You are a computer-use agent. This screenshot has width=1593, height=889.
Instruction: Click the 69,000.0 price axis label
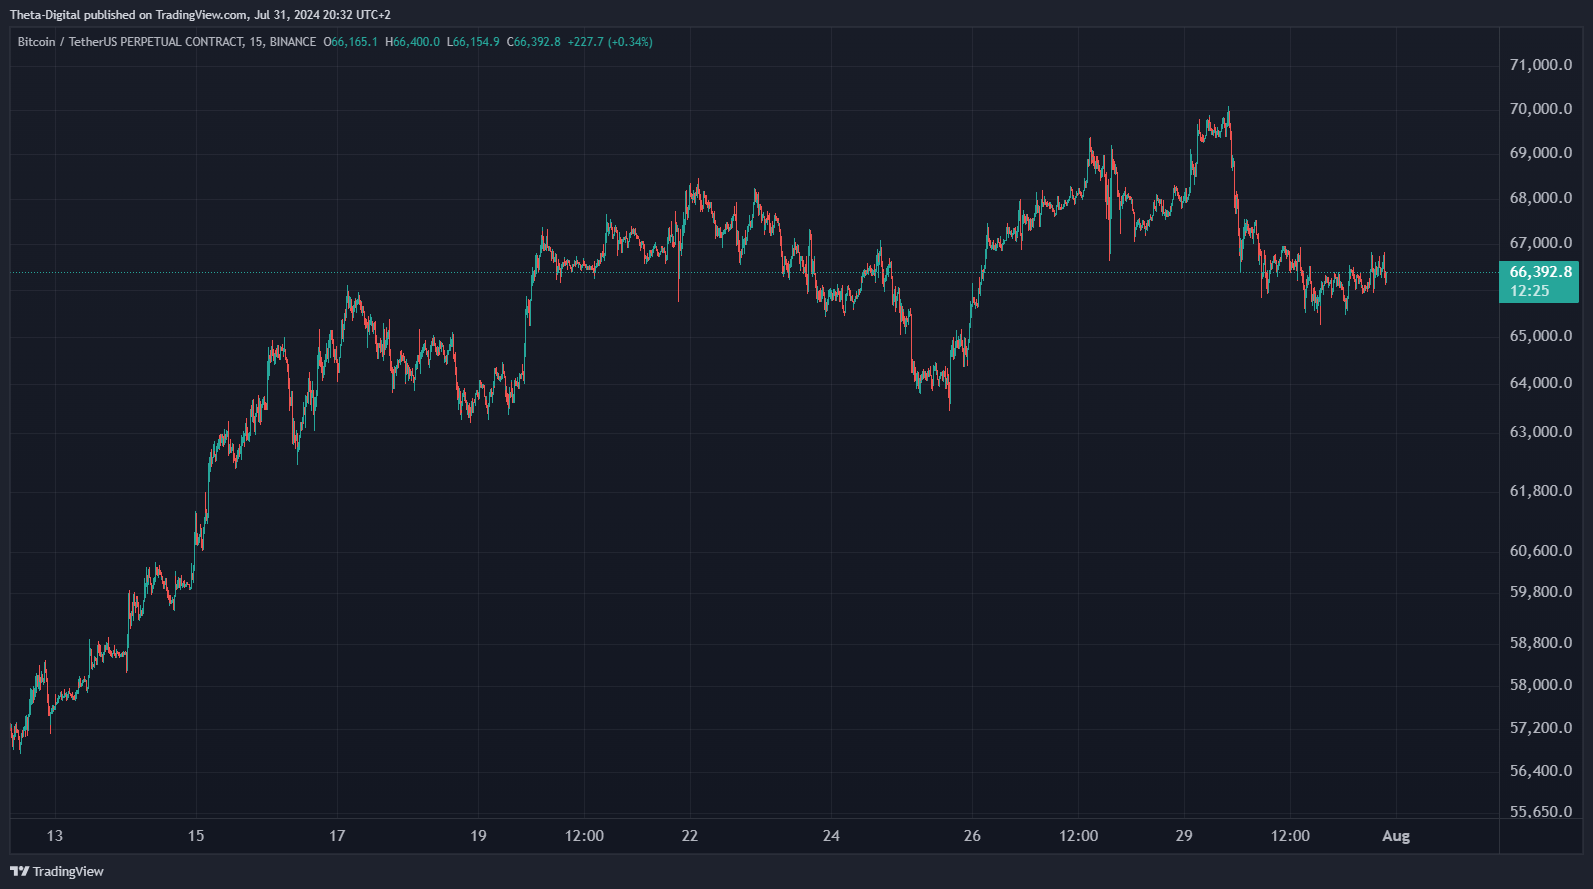1541,153
